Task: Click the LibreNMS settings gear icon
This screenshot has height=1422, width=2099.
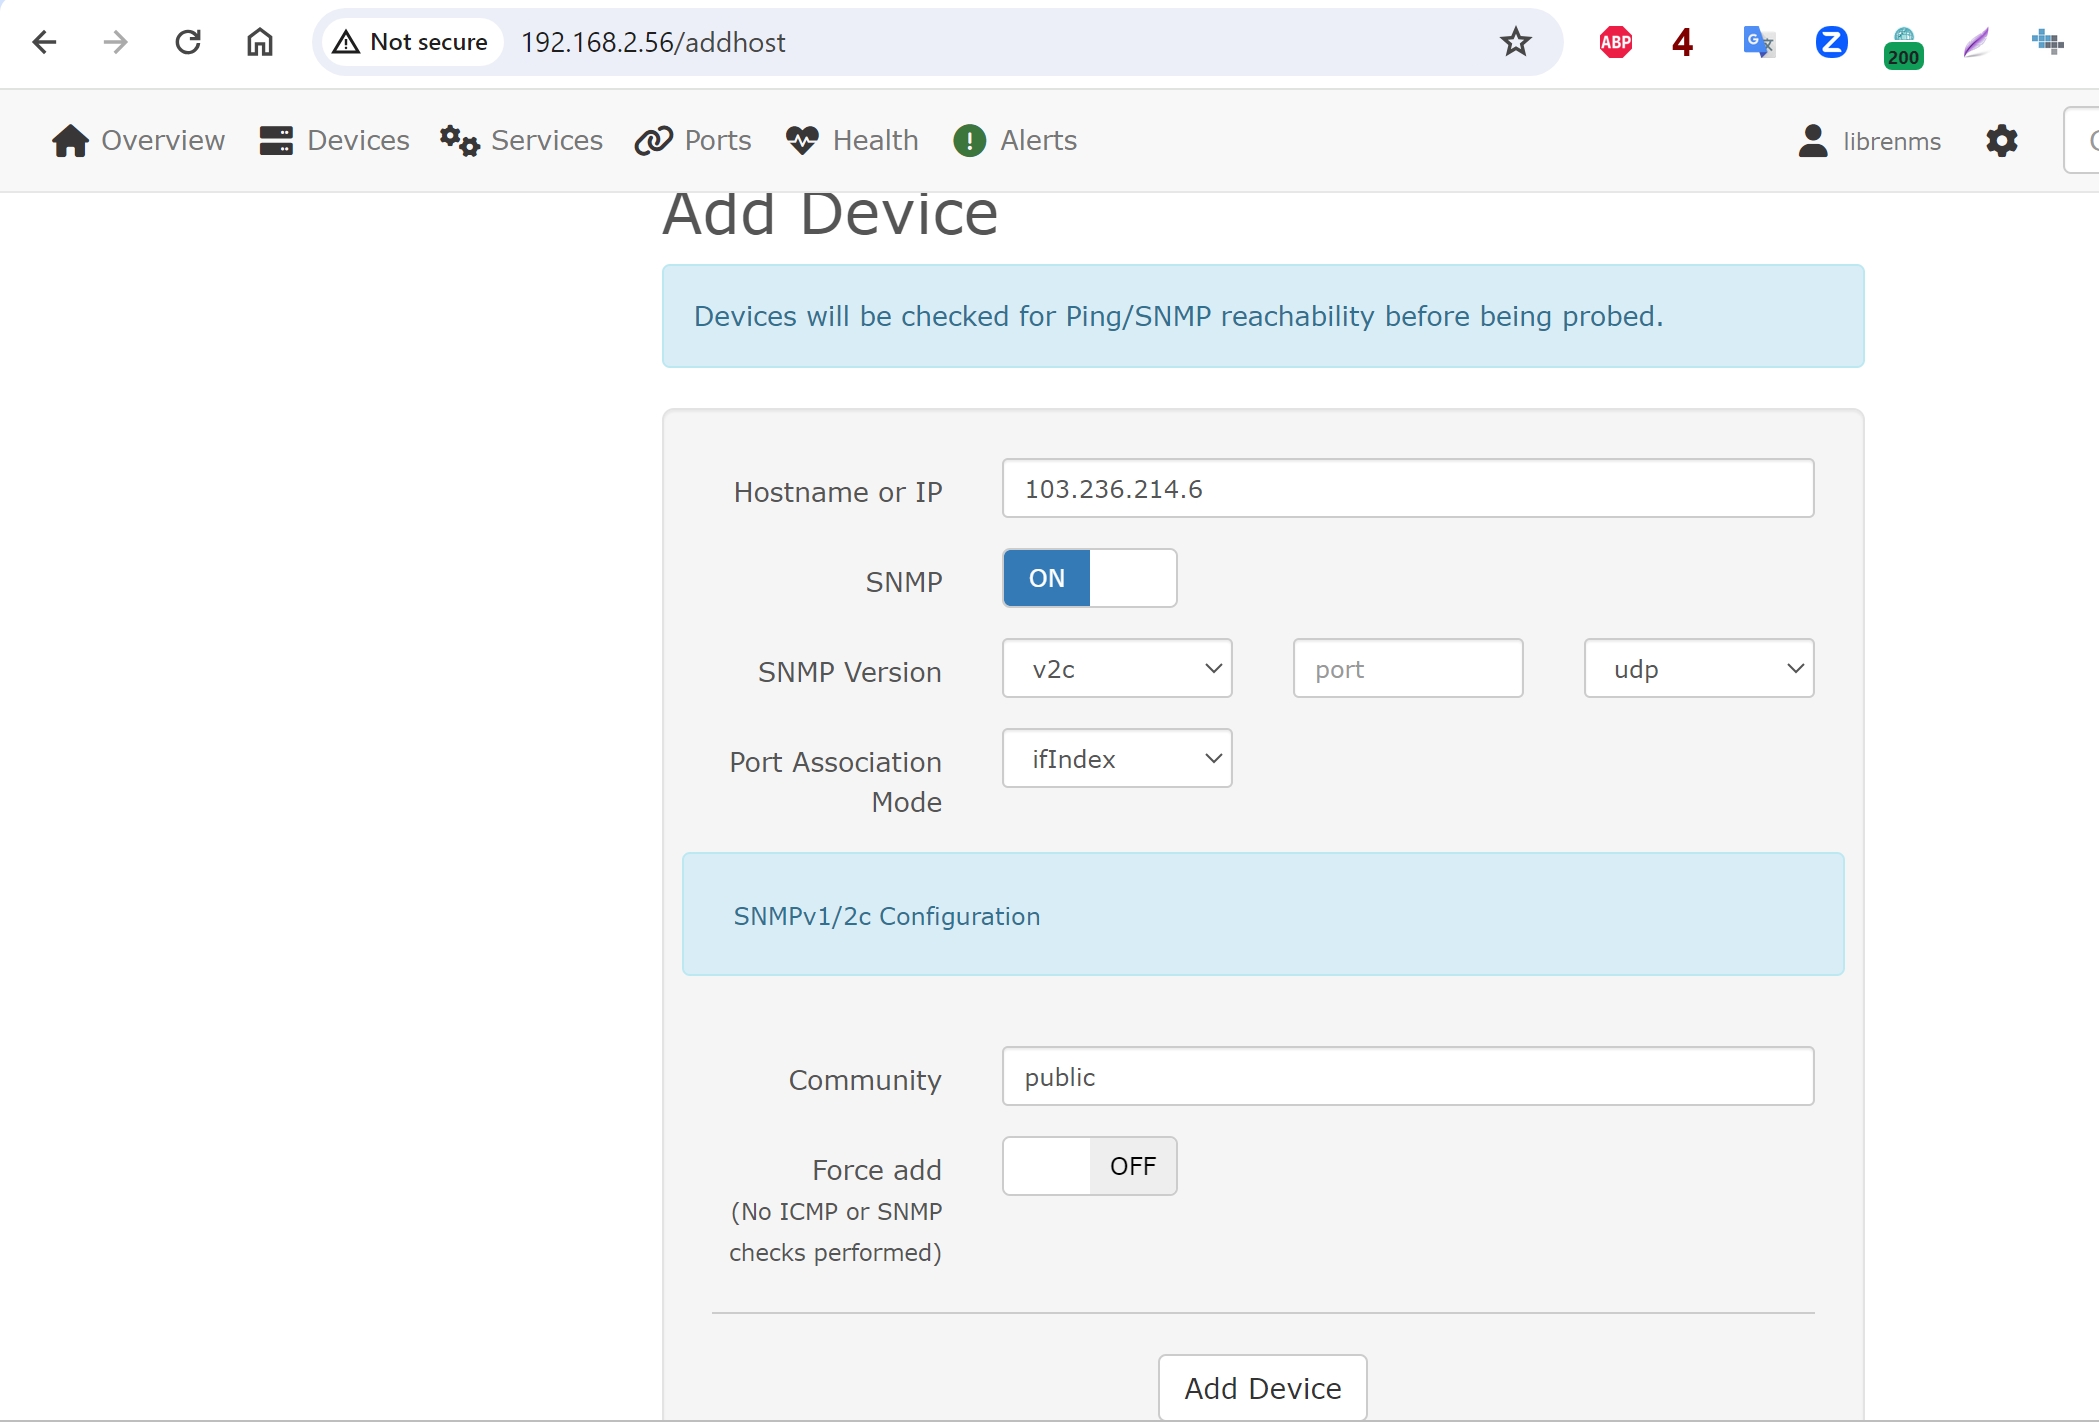Action: (x=2001, y=141)
